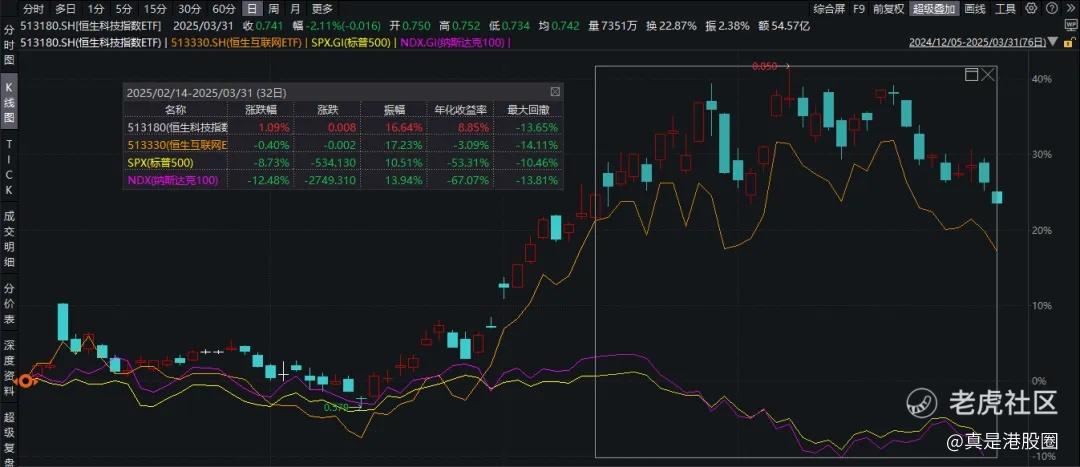Open the 超级复盘 sidebar tab
Image resolution: width=1080 pixels, height=467 pixels.
pos(9,439)
